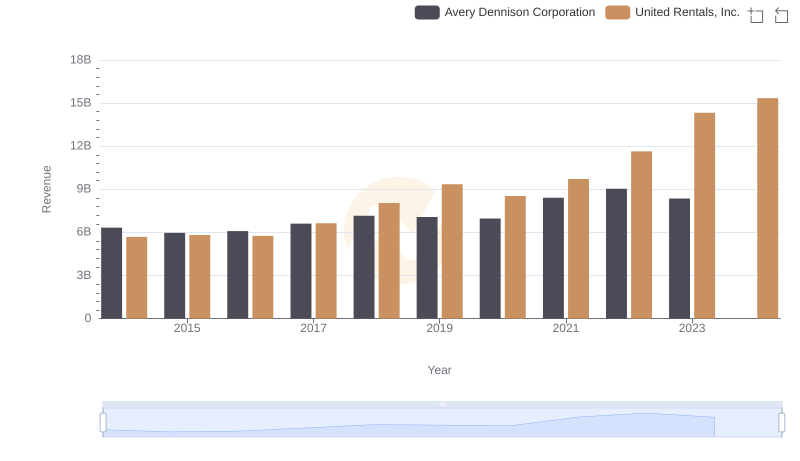This screenshot has height=461, width=800.
Task: Click the 15B y-axis label
Action: point(81,103)
